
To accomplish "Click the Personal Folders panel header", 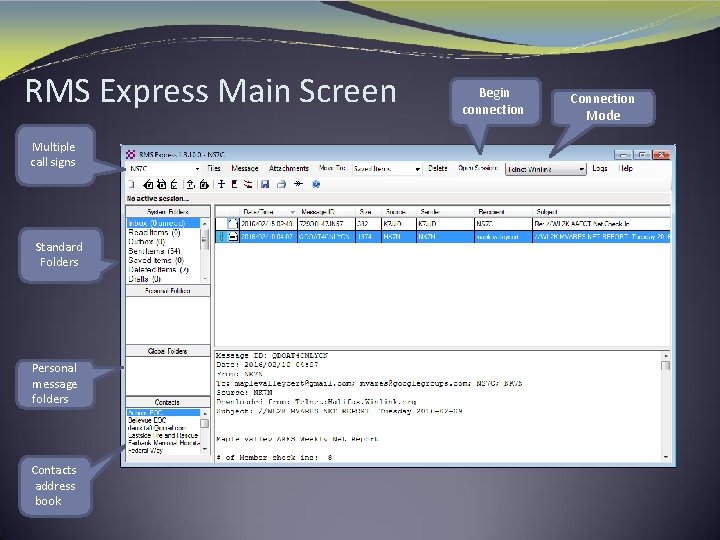I will (168, 291).
